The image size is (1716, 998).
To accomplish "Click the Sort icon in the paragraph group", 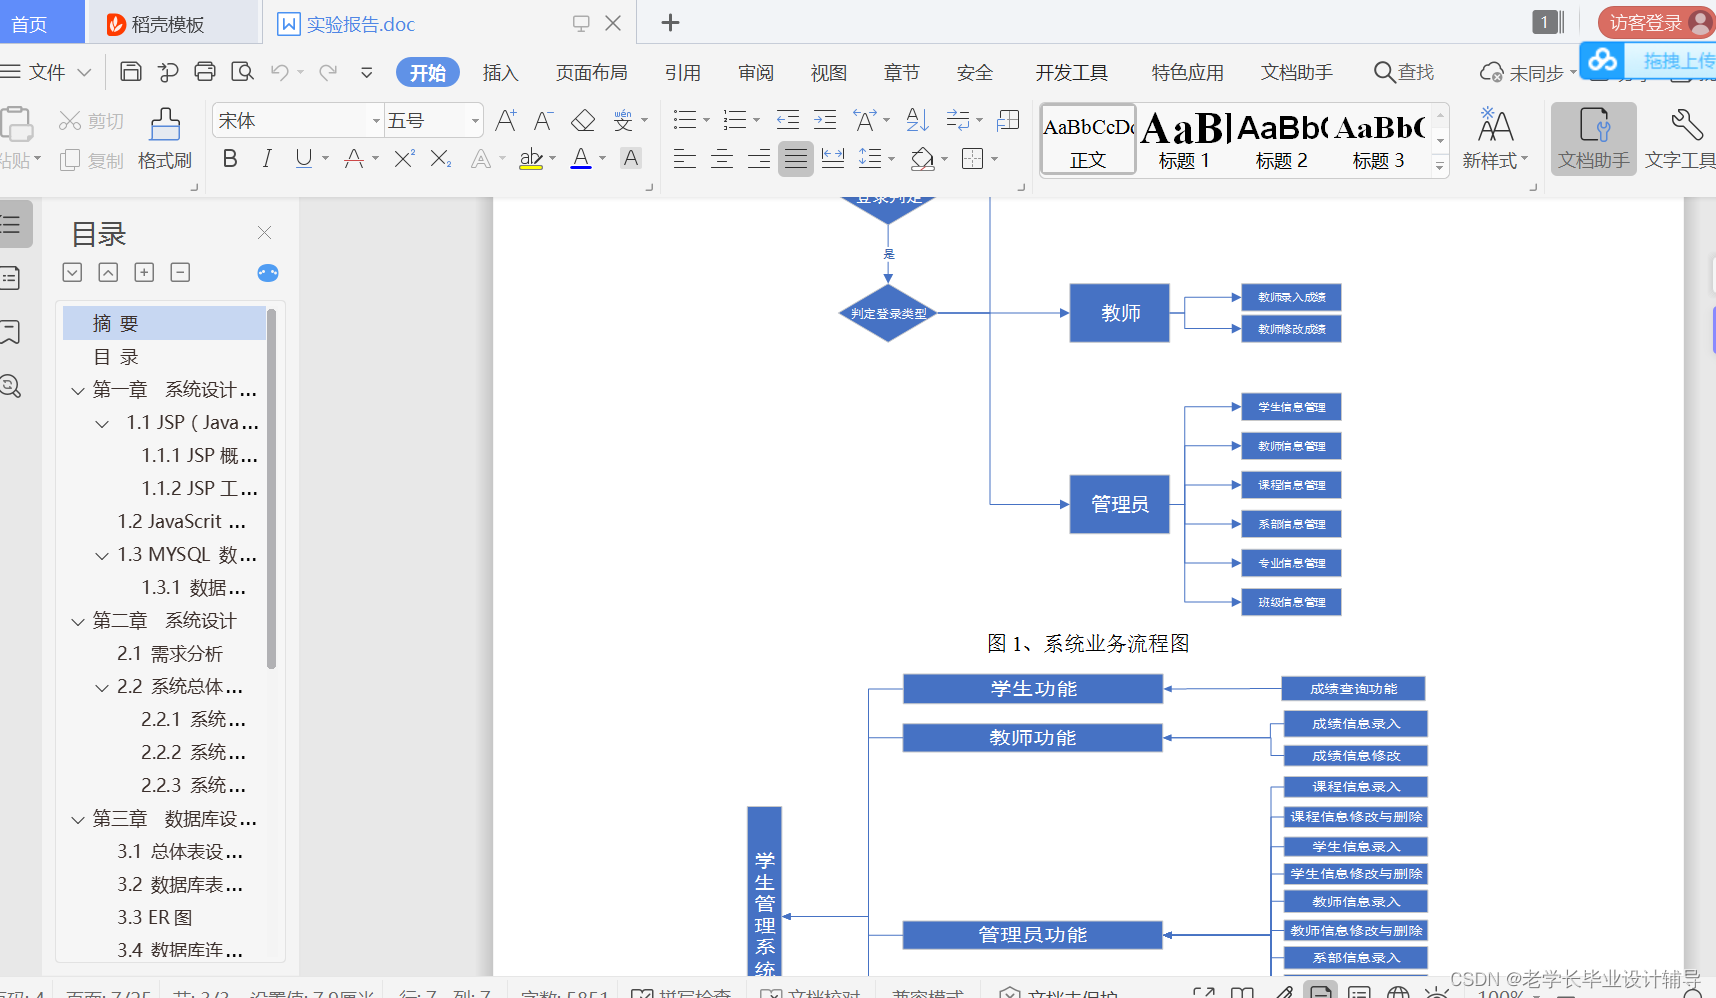I will 916,119.
